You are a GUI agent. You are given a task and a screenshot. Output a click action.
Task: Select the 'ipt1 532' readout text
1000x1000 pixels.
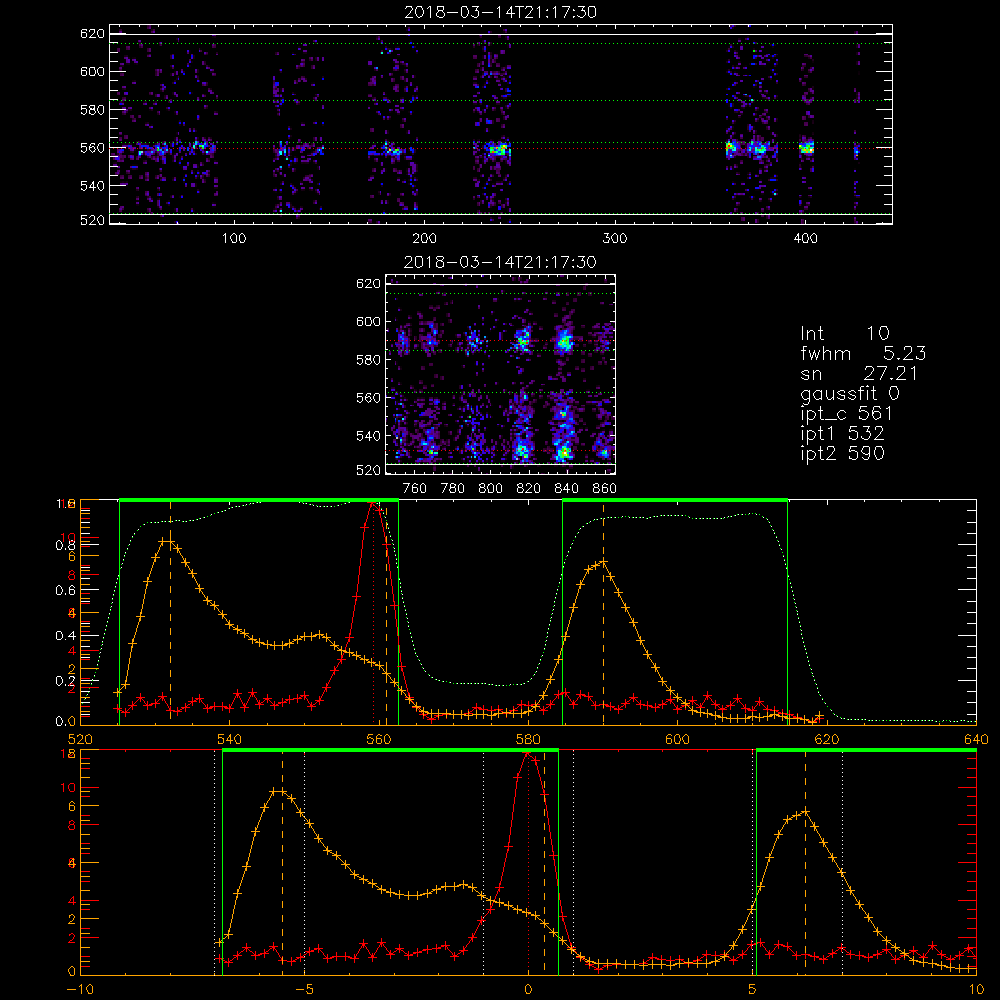[x=842, y=434]
